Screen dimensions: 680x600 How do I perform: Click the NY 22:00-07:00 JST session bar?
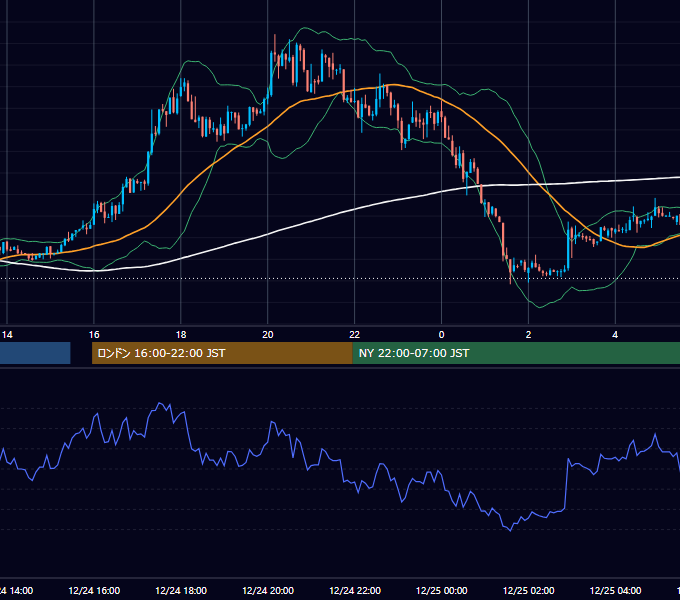(x=516, y=353)
